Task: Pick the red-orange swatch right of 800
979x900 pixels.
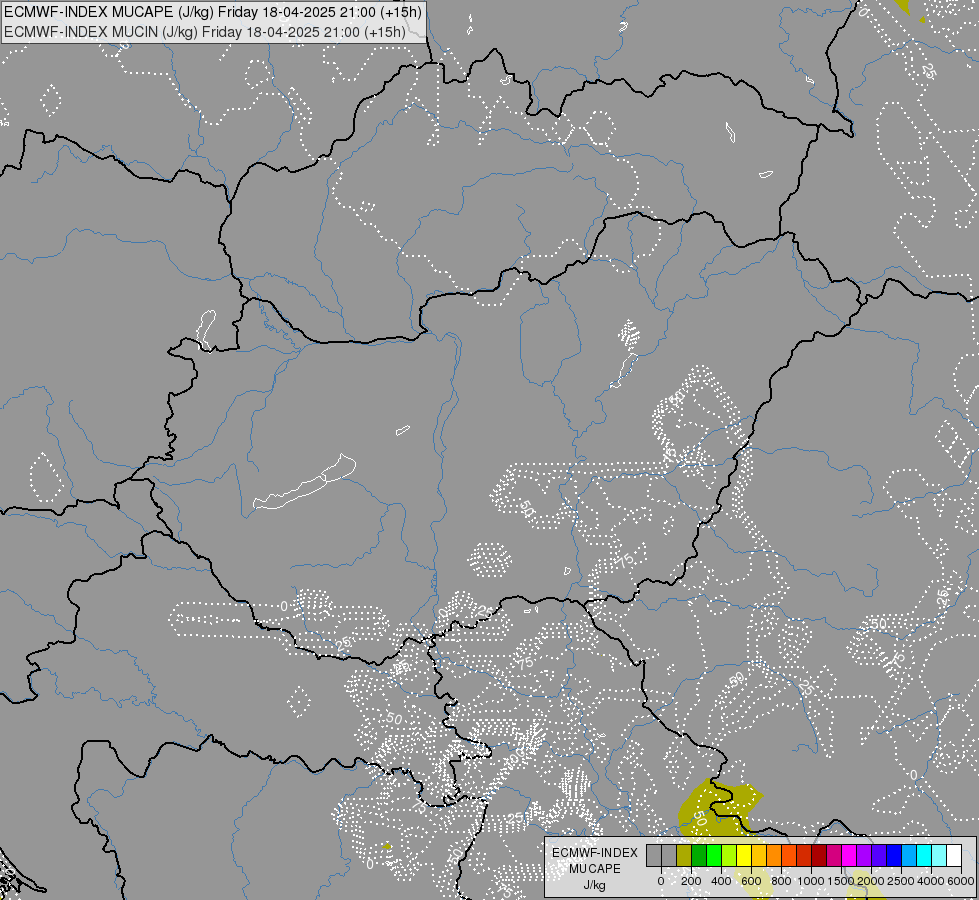Action: [x=789, y=855]
